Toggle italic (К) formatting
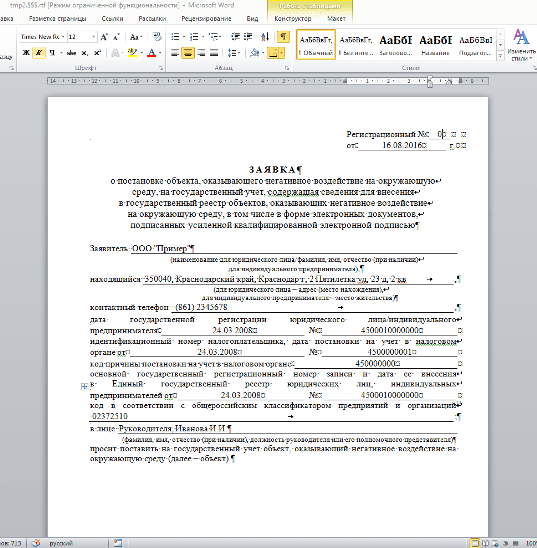 [39, 53]
